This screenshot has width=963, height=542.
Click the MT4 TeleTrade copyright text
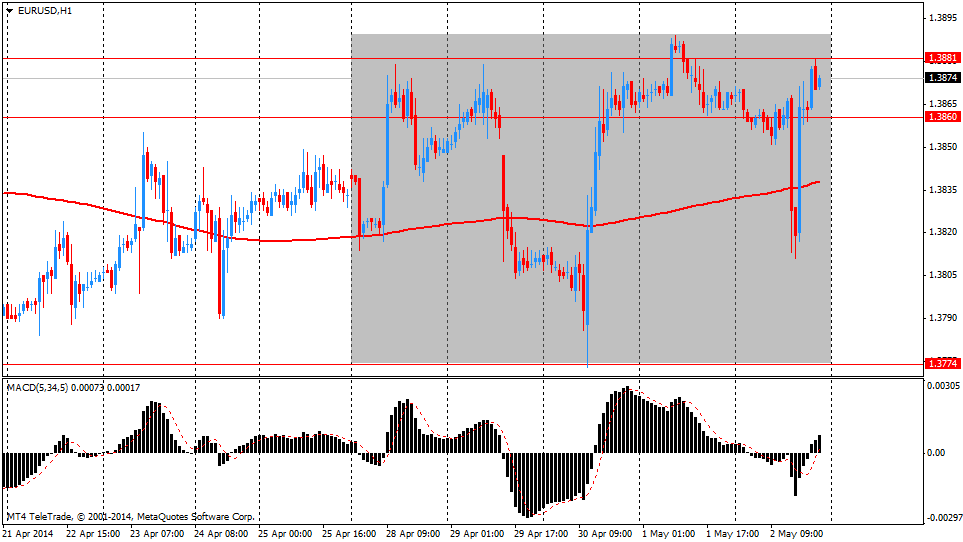130,517
